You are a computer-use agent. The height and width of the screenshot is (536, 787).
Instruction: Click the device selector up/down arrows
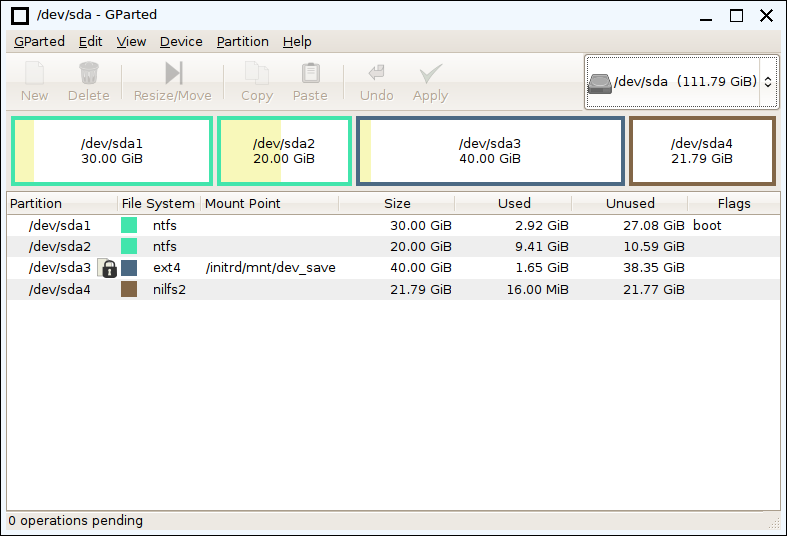point(768,82)
